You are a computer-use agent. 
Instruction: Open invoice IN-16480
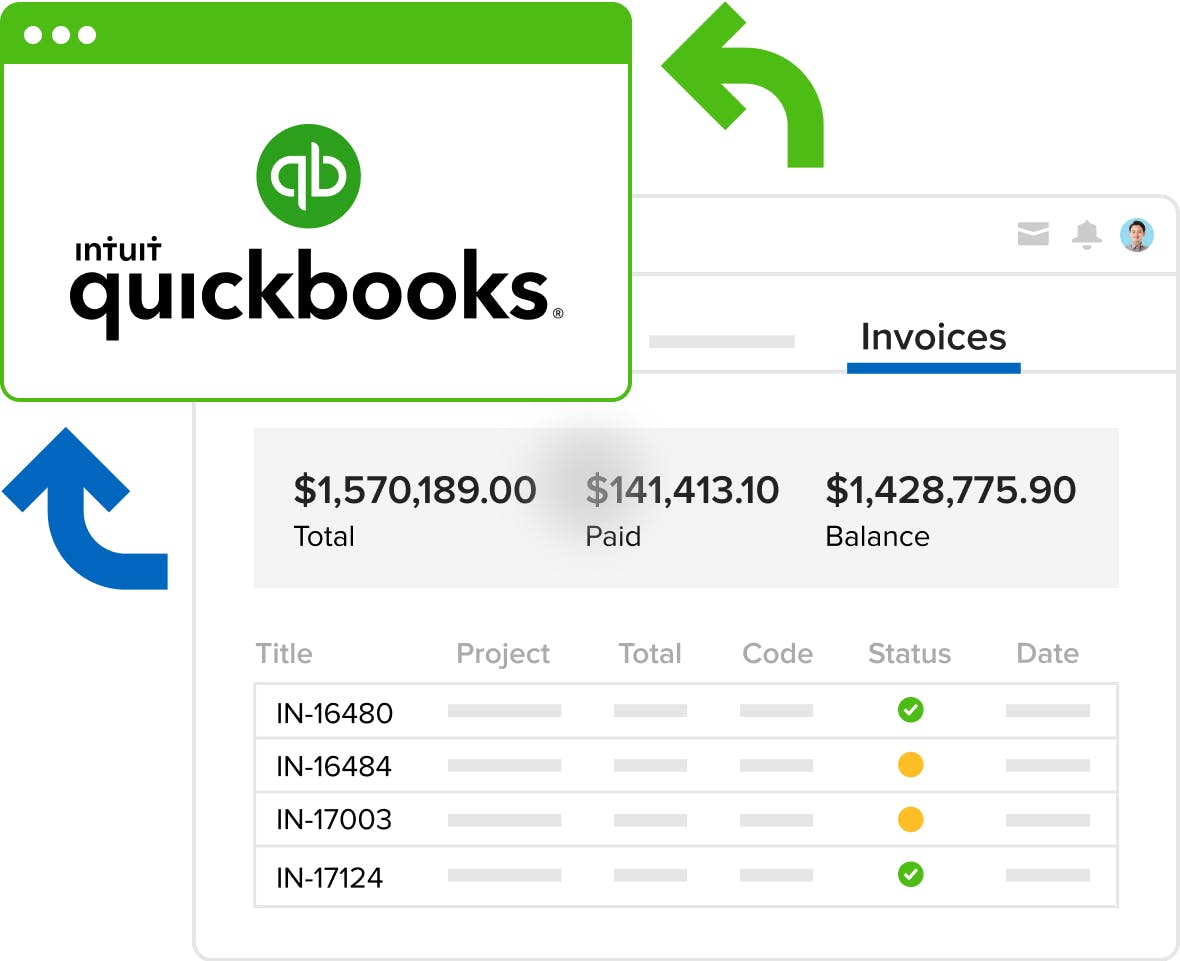334,713
